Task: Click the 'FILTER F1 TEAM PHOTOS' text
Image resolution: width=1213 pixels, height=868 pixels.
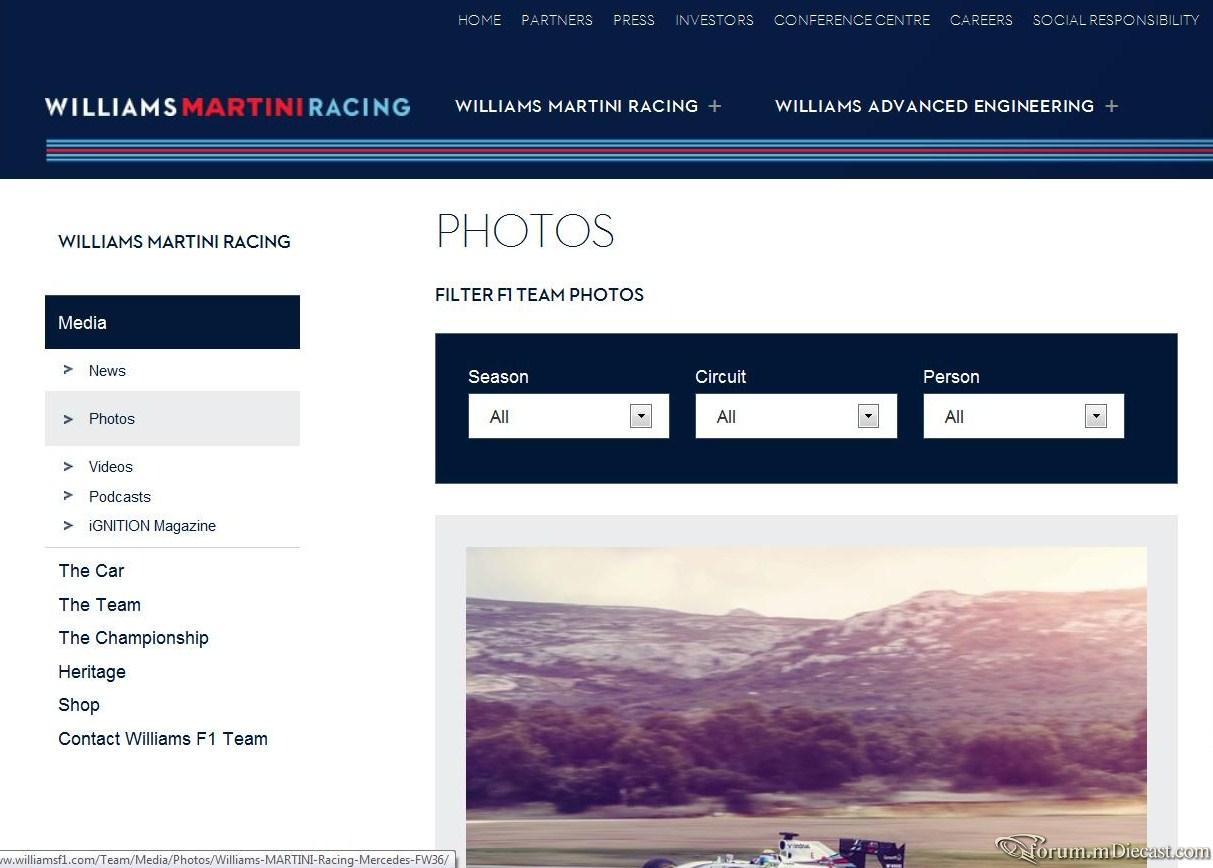Action: coord(539,295)
